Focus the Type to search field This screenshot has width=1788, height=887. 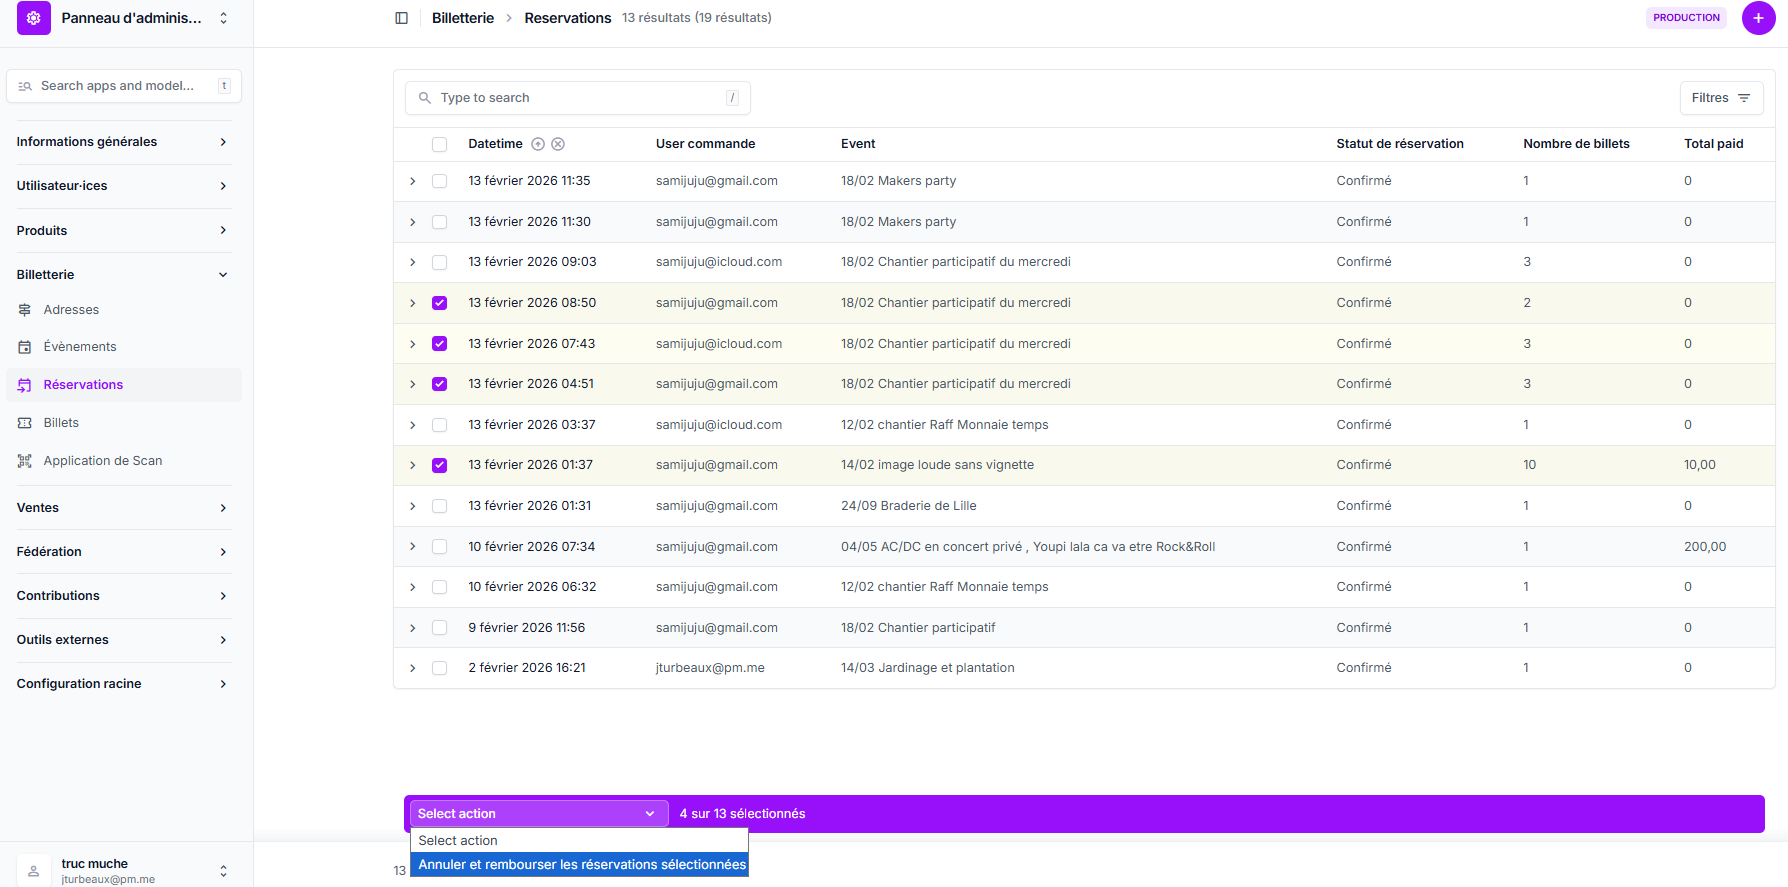(578, 98)
